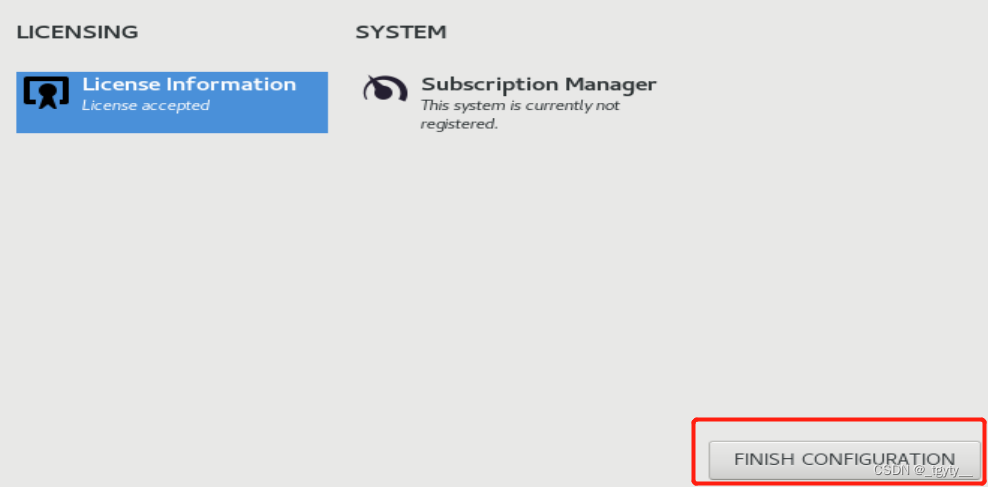Open the Subscription Manager title
This screenshot has height=487, width=988.
coord(538,84)
